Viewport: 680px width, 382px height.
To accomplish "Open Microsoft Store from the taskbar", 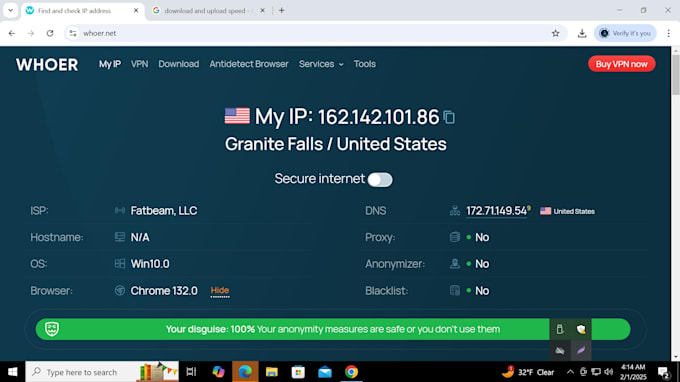I will click(298, 372).
